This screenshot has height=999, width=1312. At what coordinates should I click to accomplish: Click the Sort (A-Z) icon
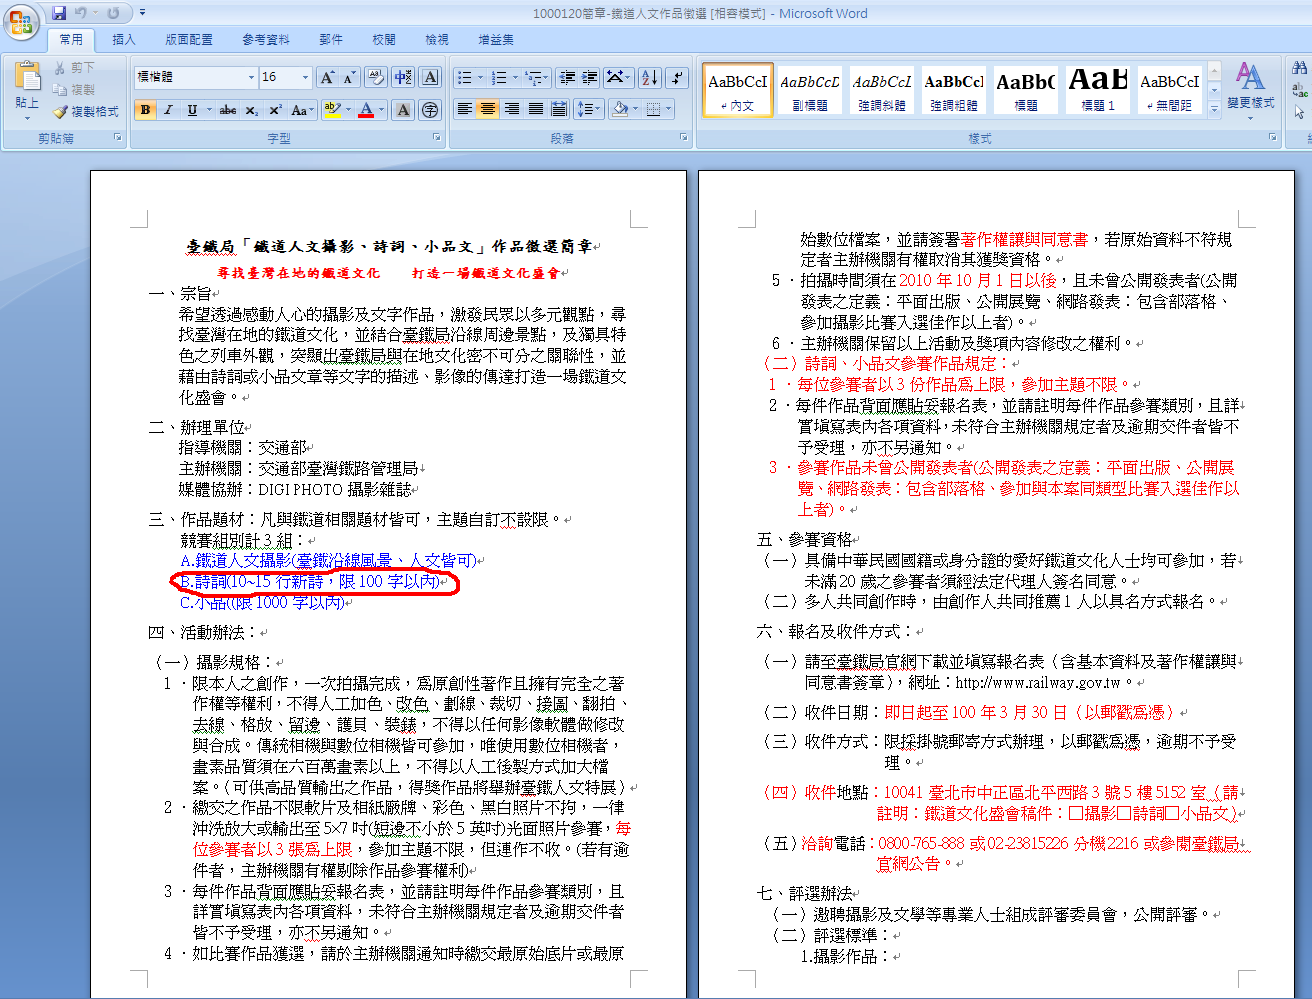point(649,78)
